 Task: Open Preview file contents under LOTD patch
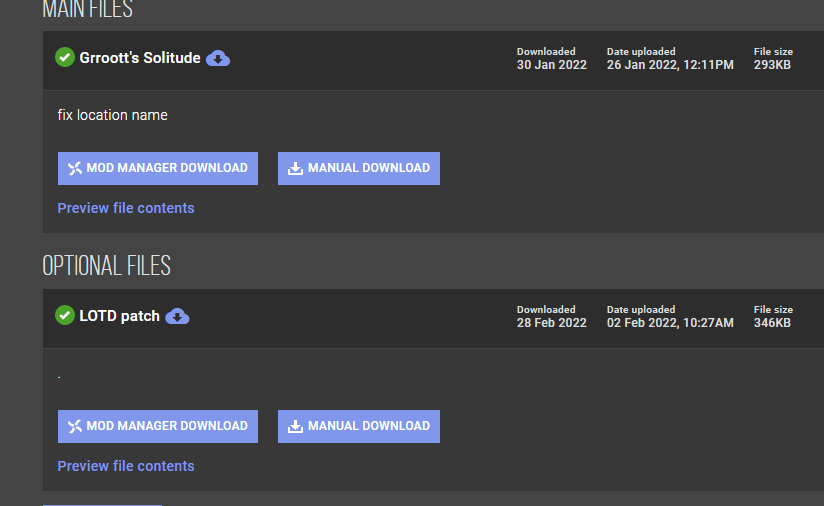tap(126, 466)
